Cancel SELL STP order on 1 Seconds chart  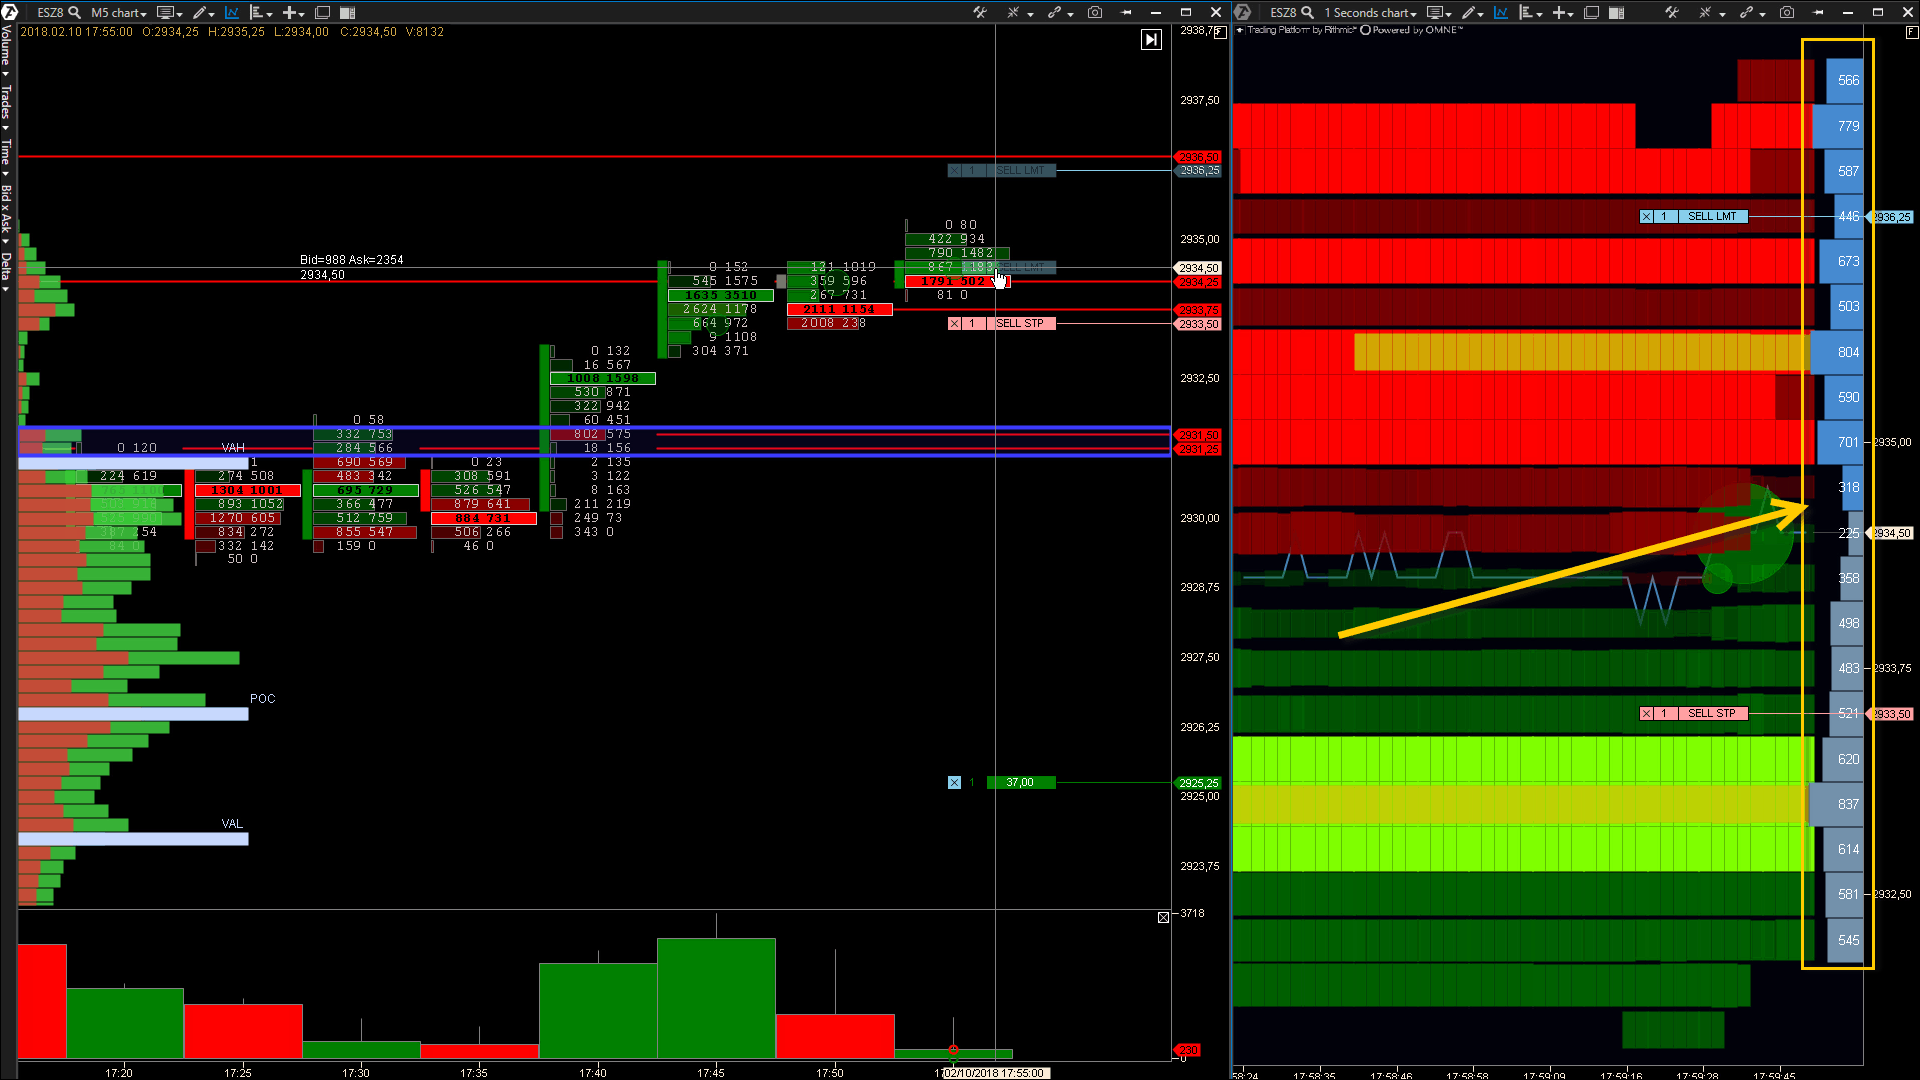click(1646, 713)
